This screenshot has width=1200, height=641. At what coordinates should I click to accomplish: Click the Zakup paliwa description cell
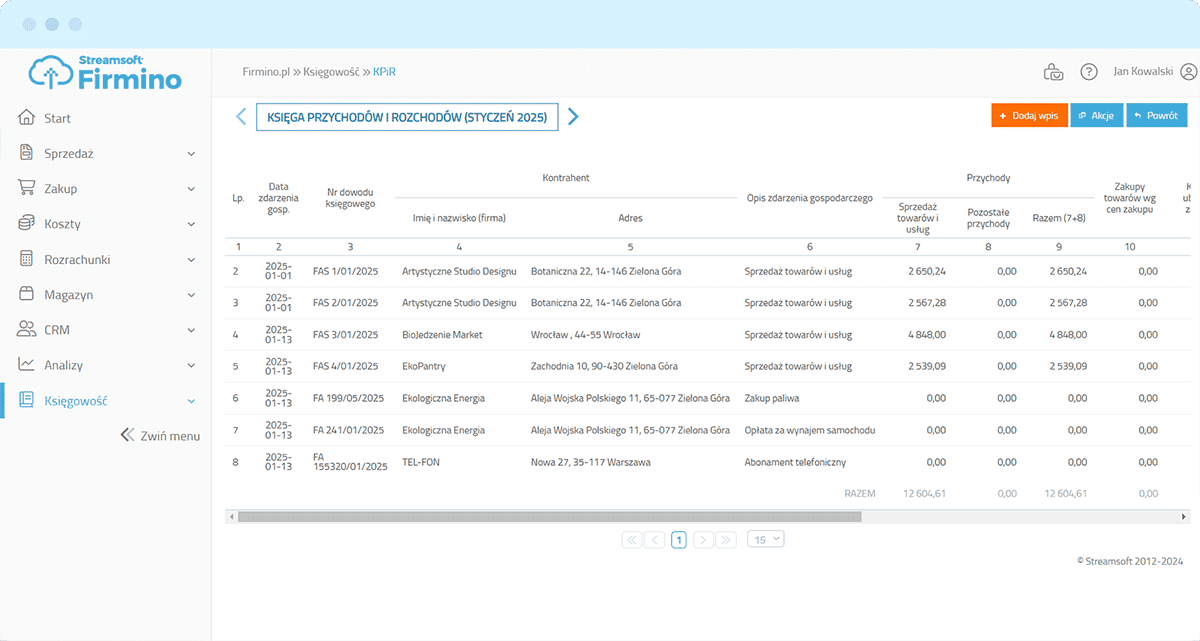(772, 398)
